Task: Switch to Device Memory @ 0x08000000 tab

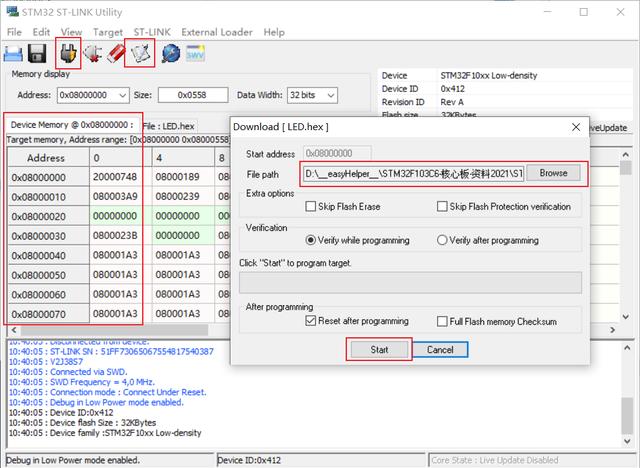Action: tap(72, 125)
